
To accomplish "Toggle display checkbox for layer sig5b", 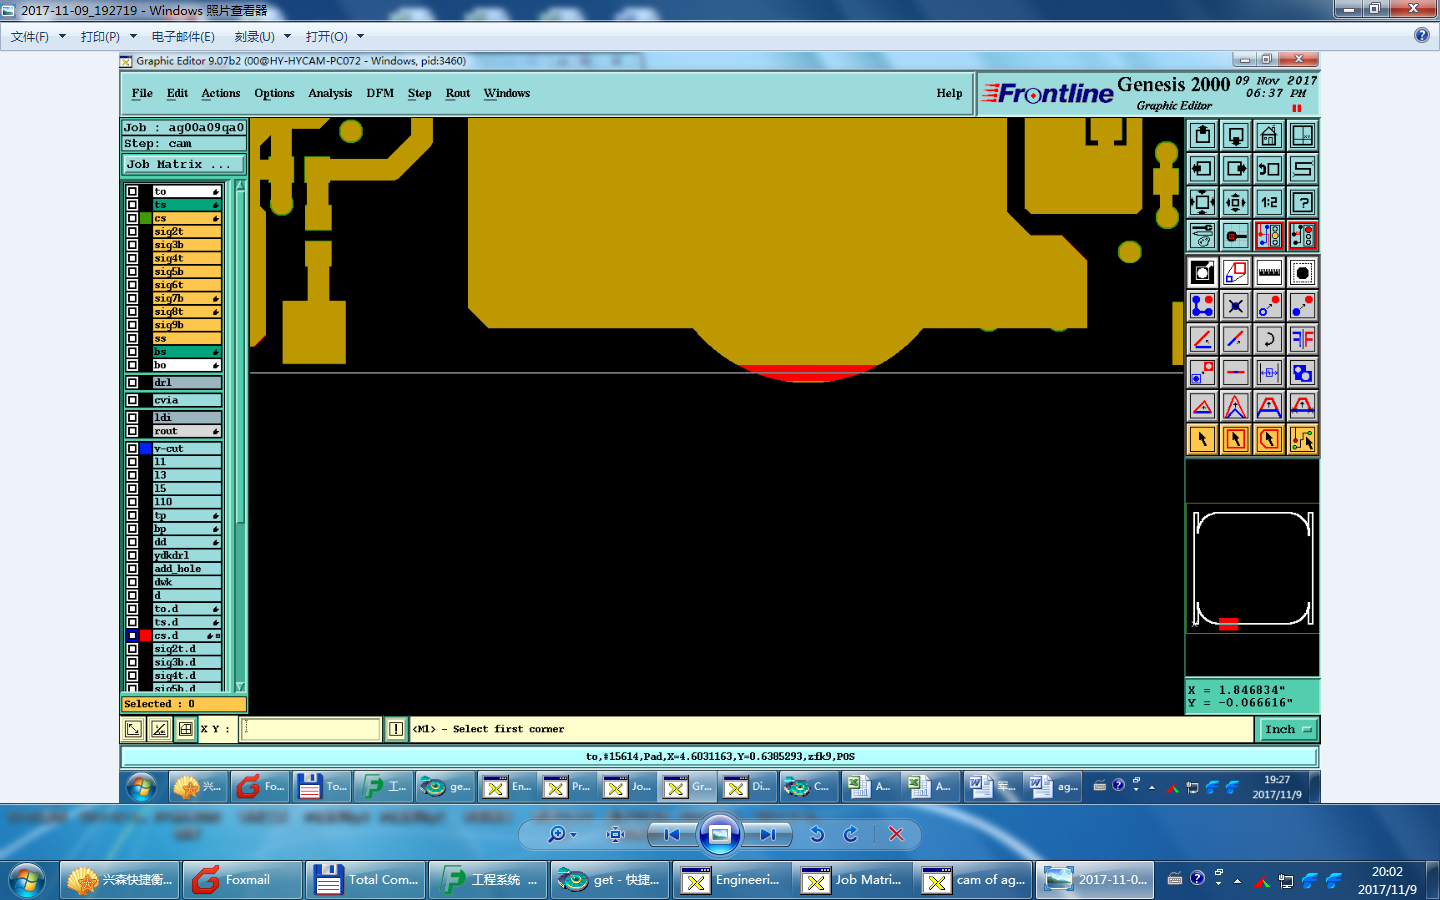I will [x=132, y=271].
